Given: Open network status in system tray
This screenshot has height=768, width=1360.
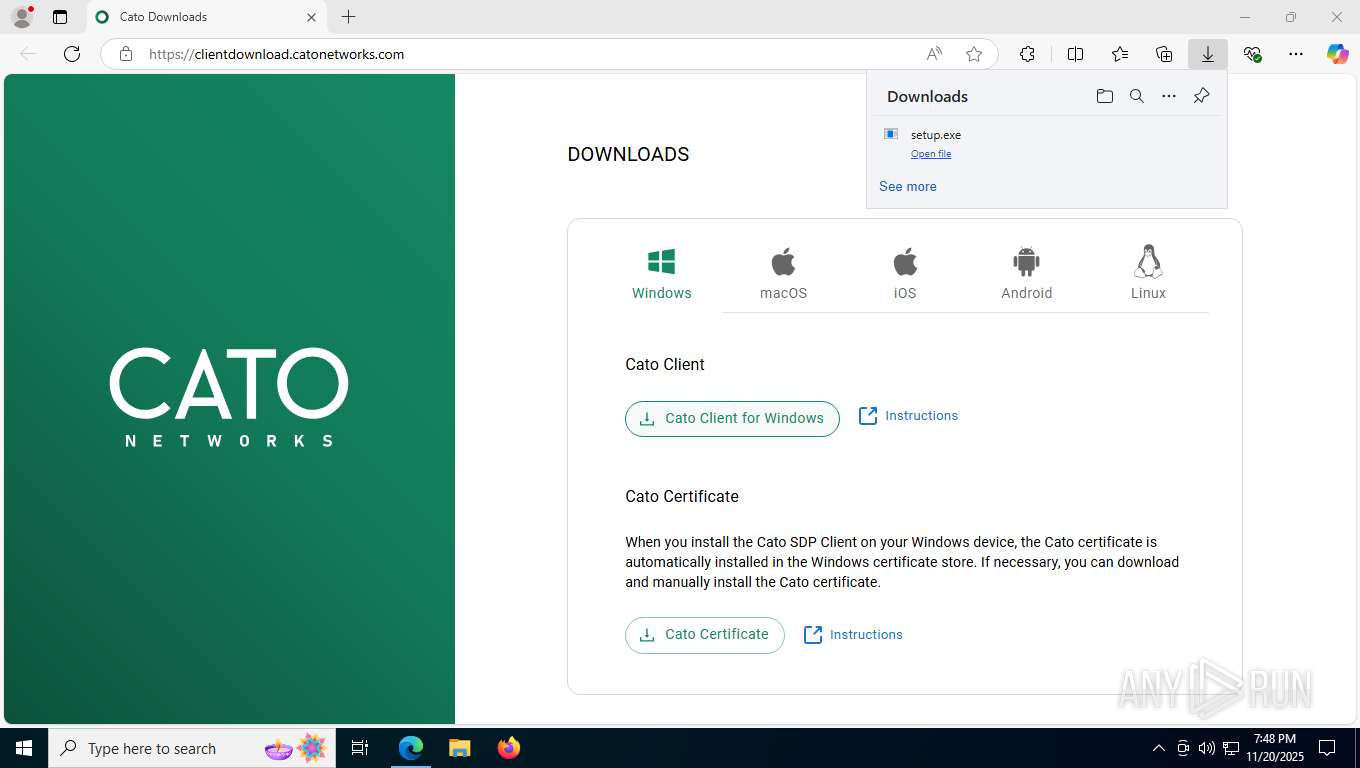Looking at the screenshot, I should point(1231,748).
